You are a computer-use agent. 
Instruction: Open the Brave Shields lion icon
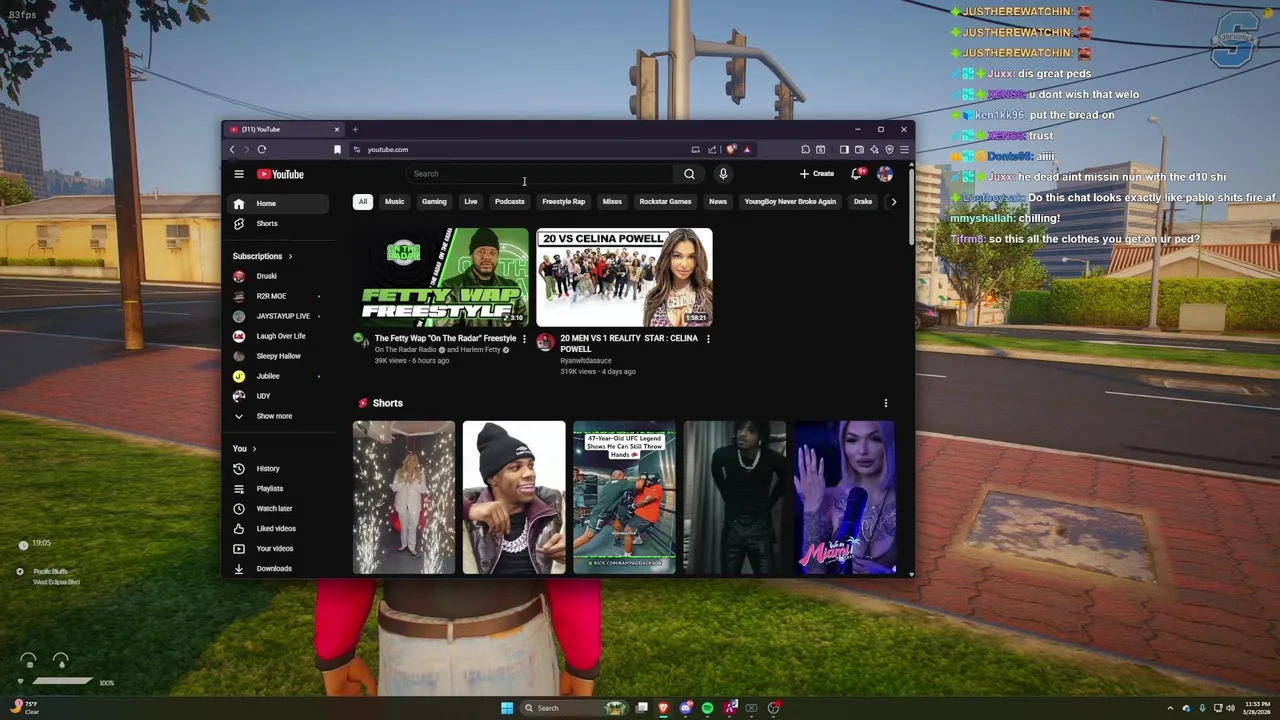[732, 149]
